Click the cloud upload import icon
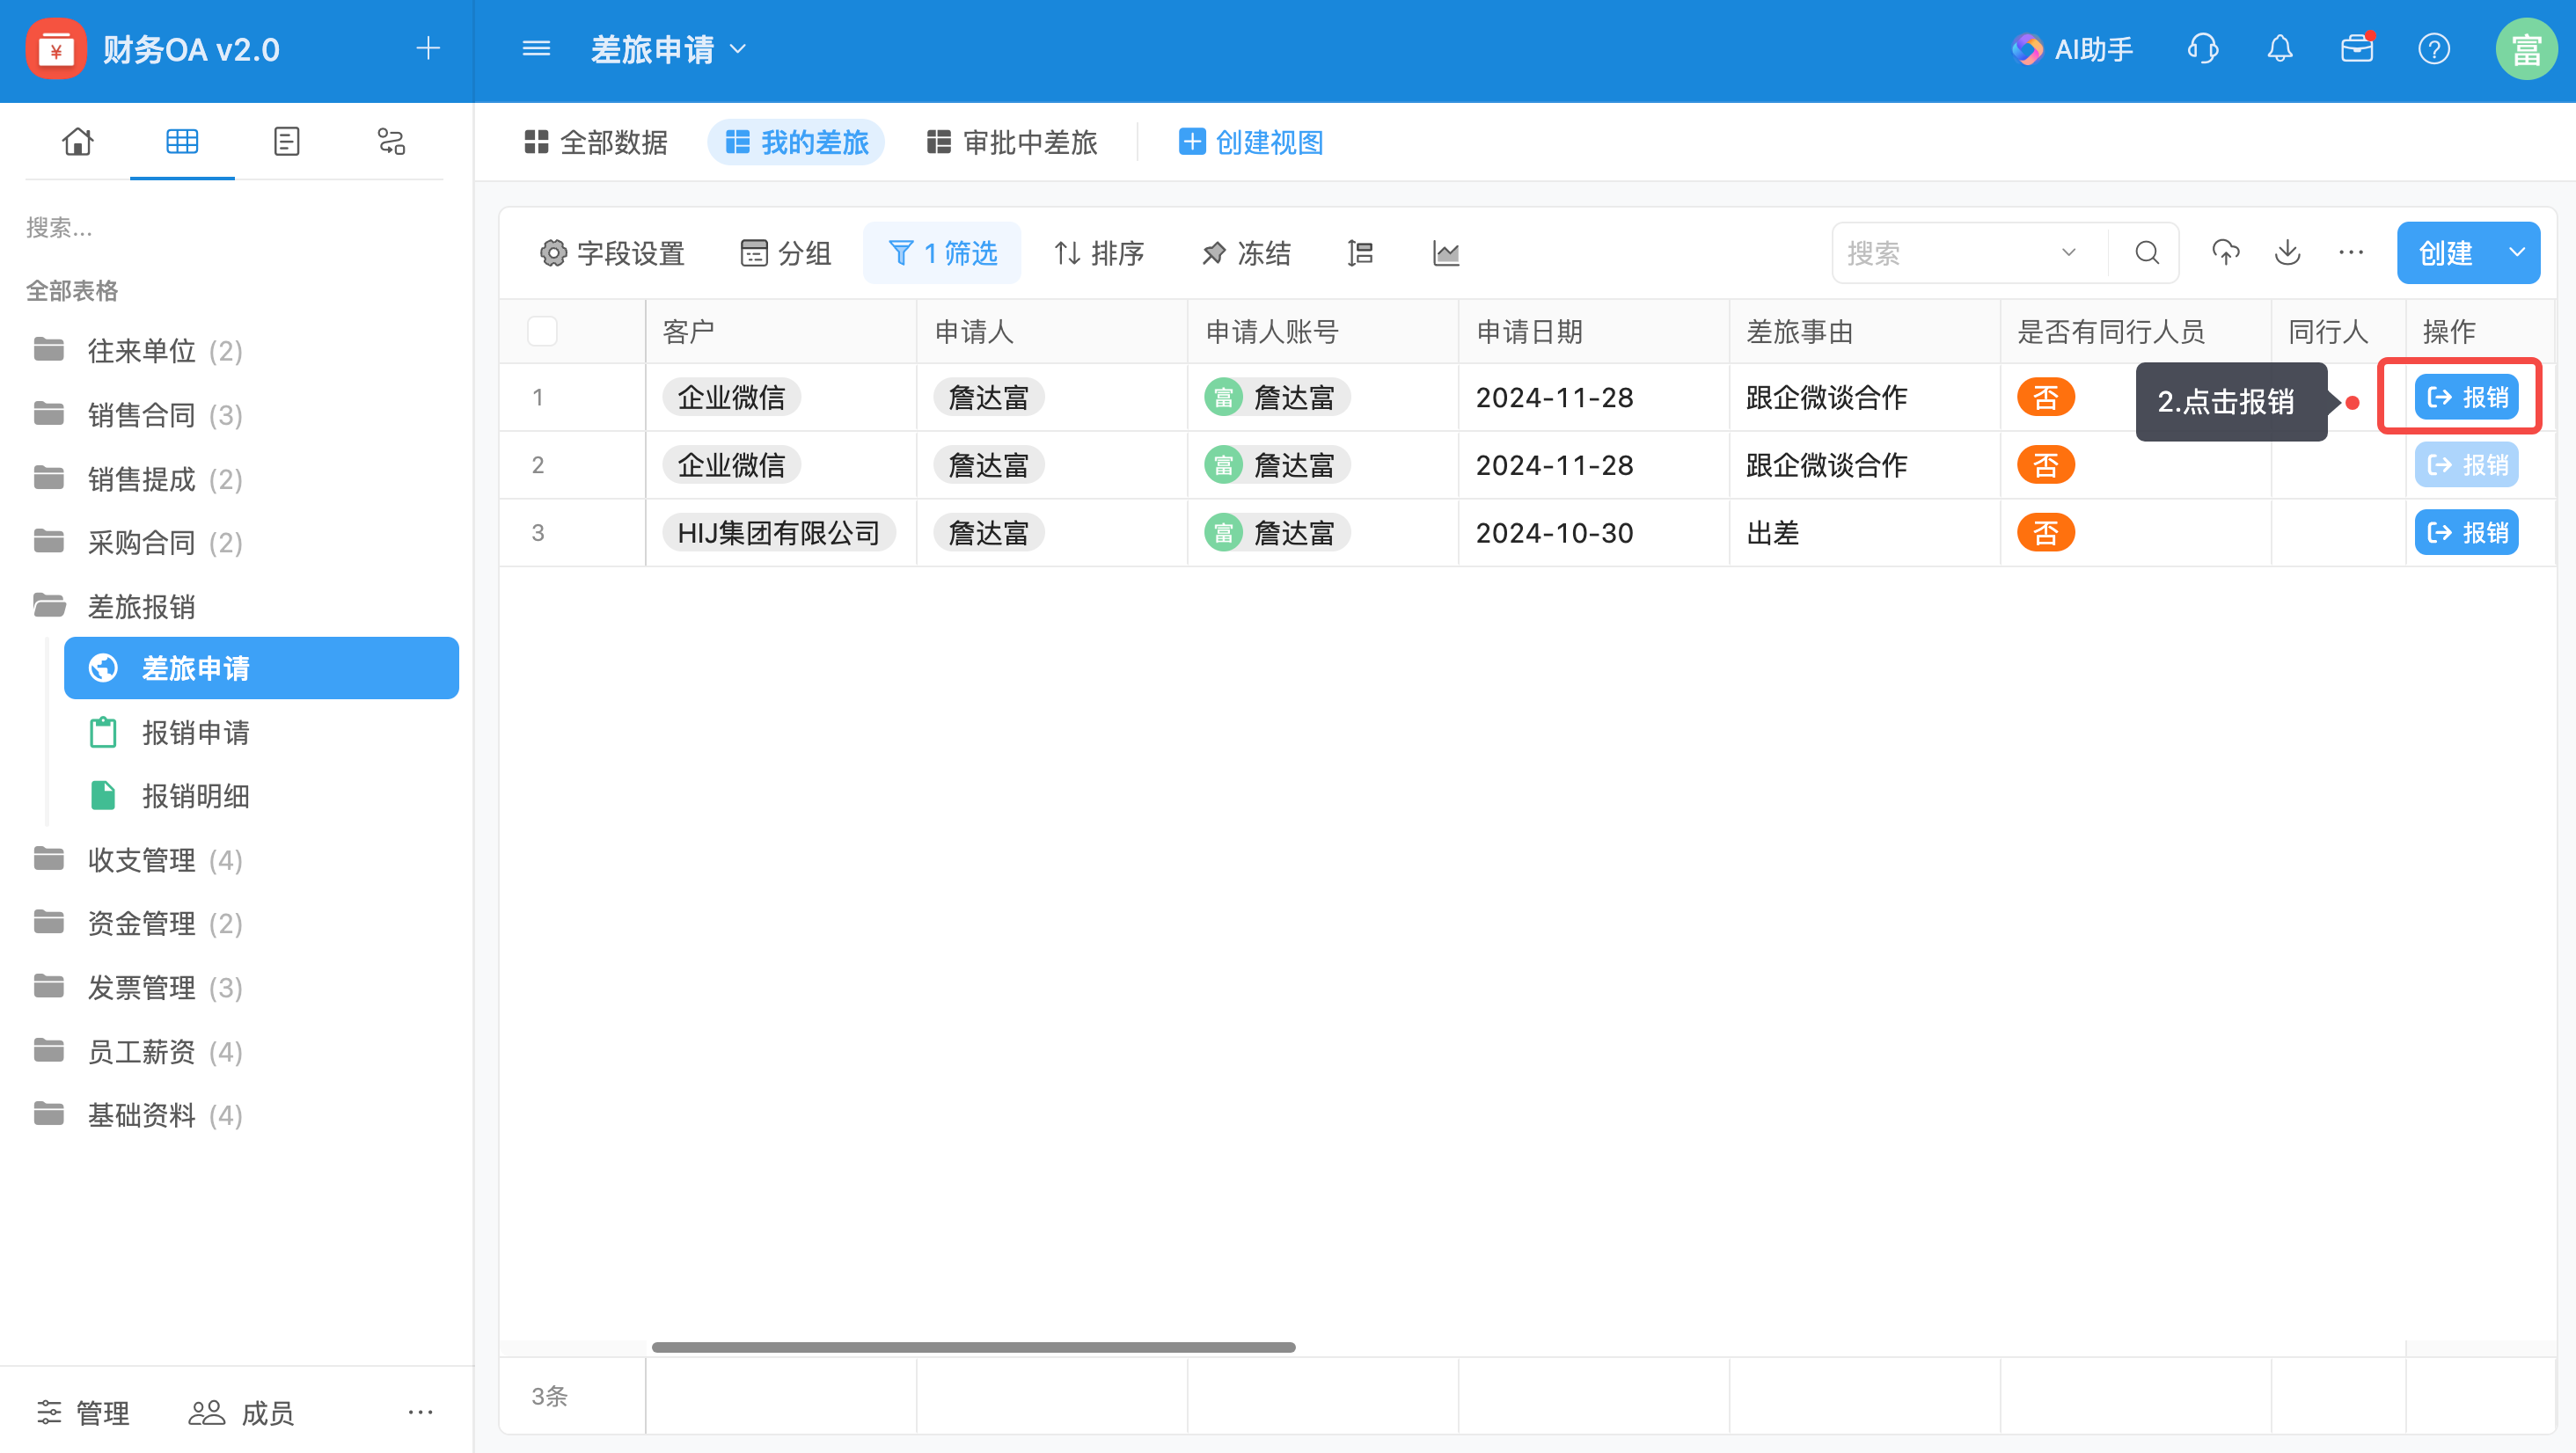This screenshot has height=1453, width=2576. click(x=2225, y=253)
